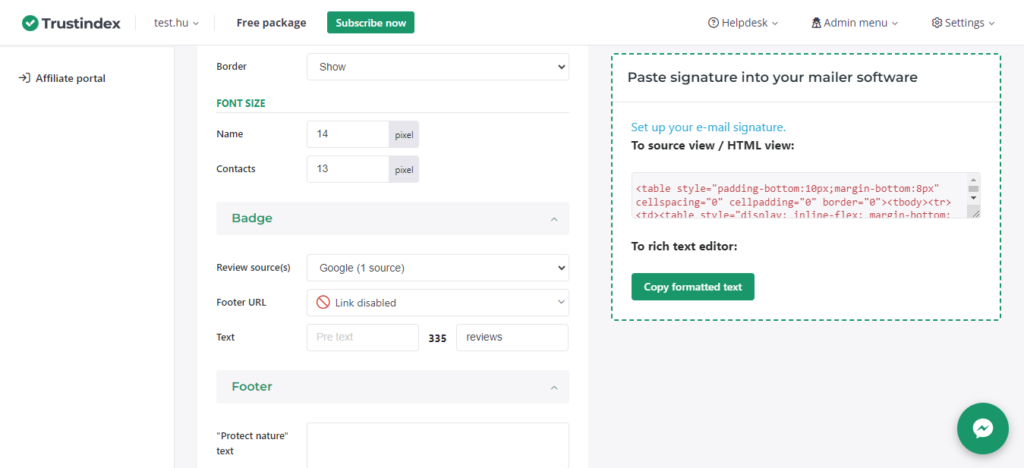Click the Pre text input field
The image size is (1024, 468).
tap(362, 337)
